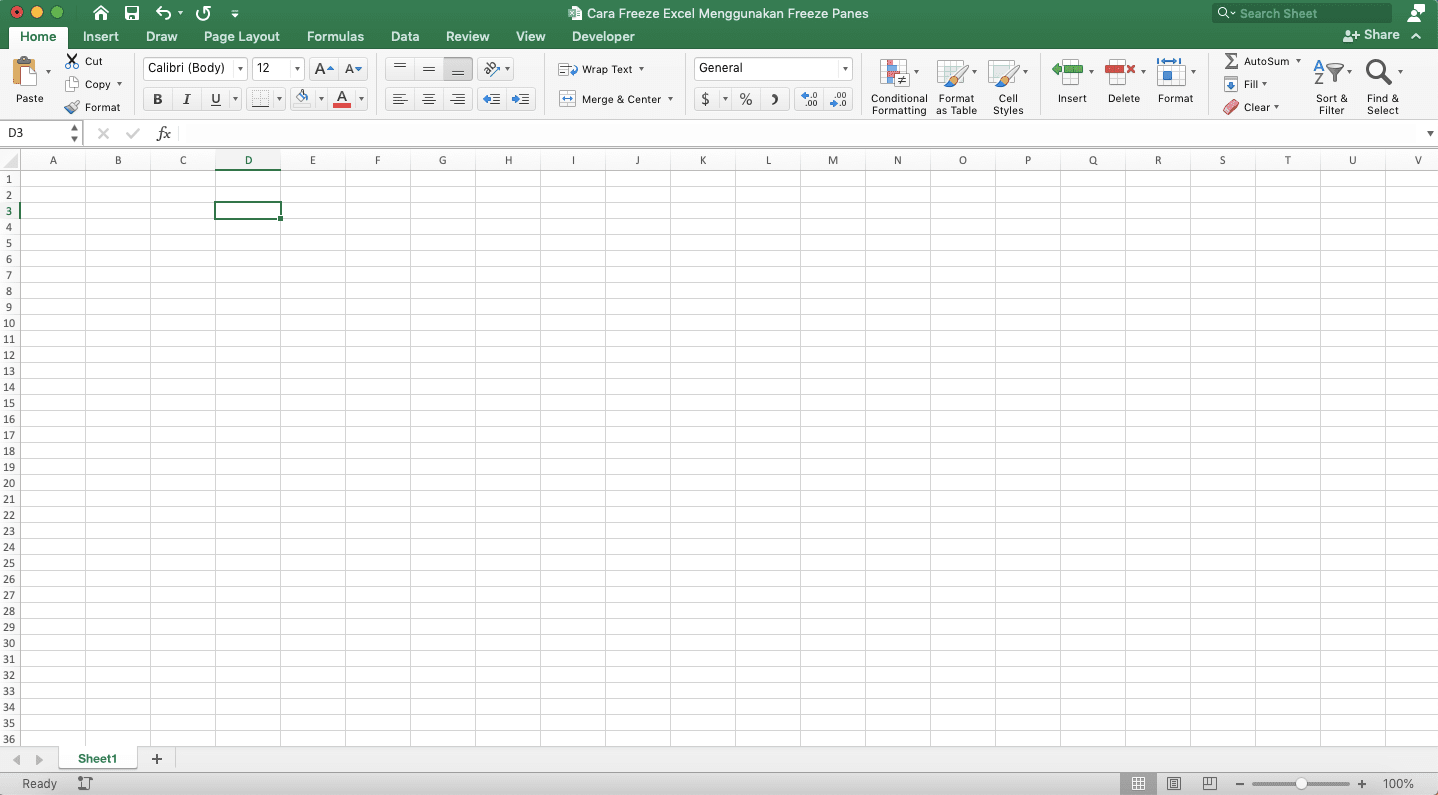Cut the selection with scissors icon
Screen dimensions: 1438x795
(72, 61)
